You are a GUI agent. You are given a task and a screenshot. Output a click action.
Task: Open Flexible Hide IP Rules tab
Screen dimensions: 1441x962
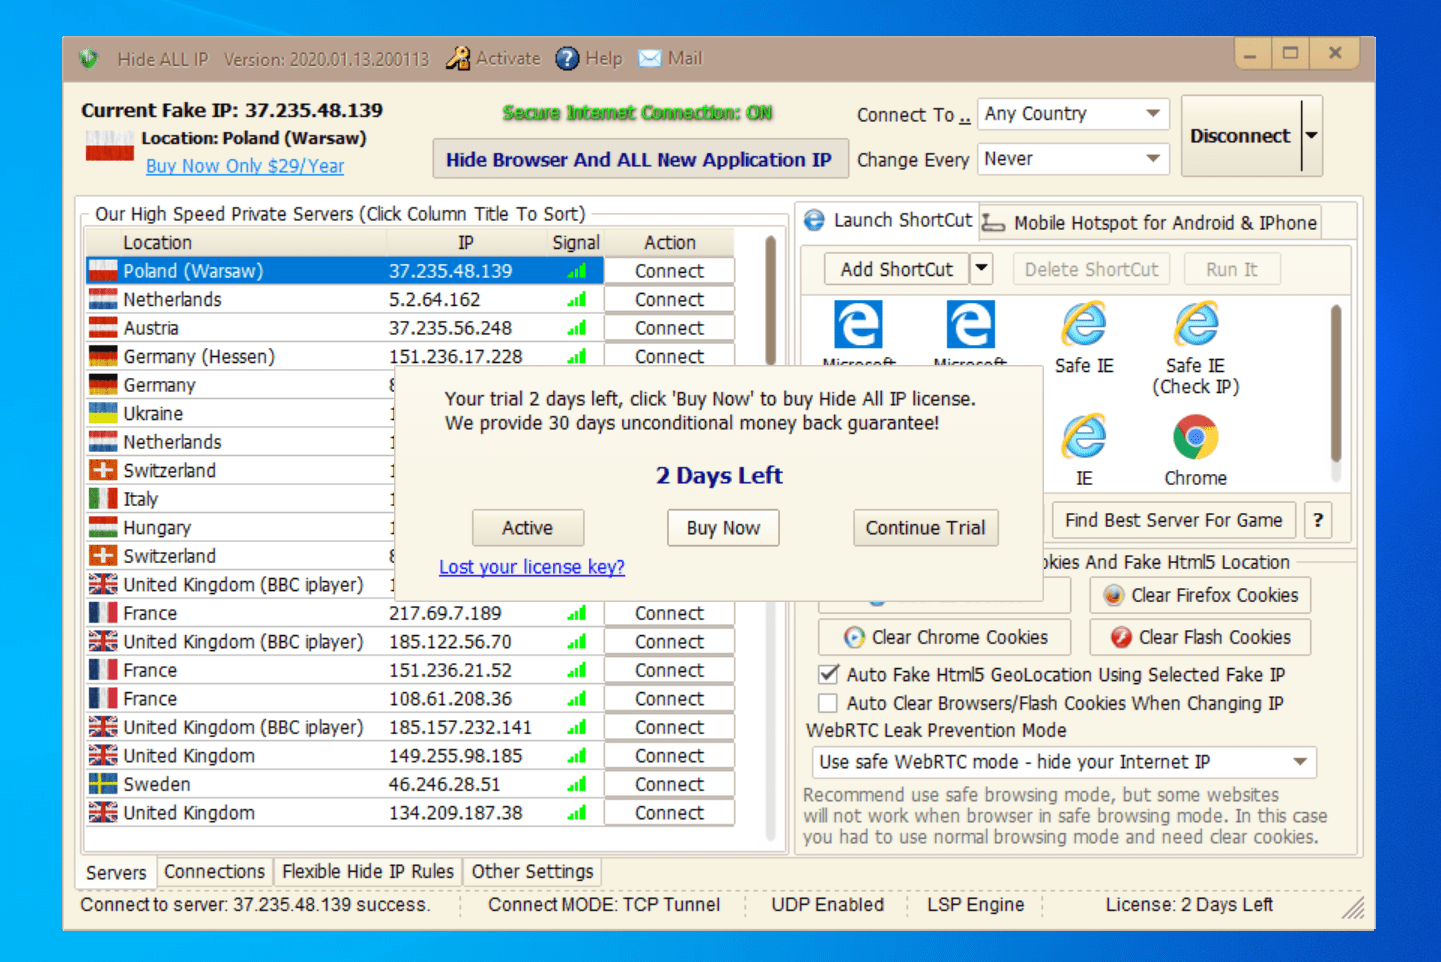coord(368,872)
